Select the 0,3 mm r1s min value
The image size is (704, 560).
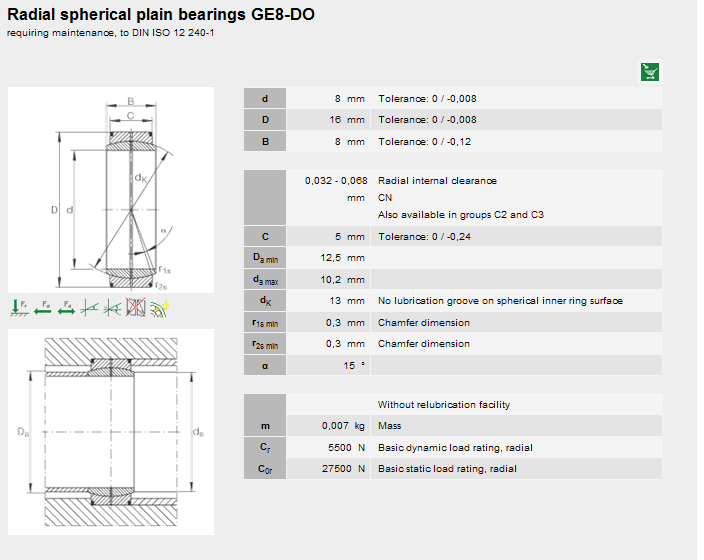[345, 322]
